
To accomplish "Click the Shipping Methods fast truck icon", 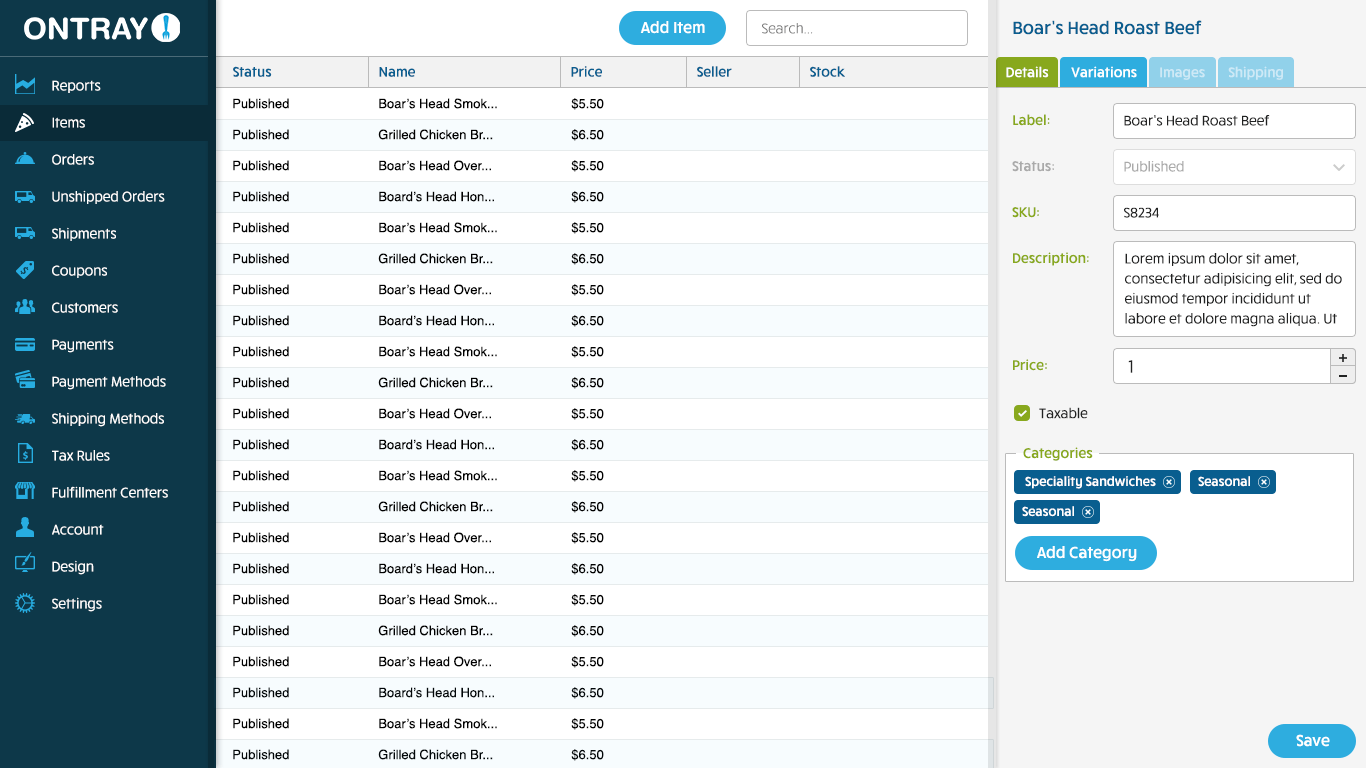I will (x=25, y=418).
